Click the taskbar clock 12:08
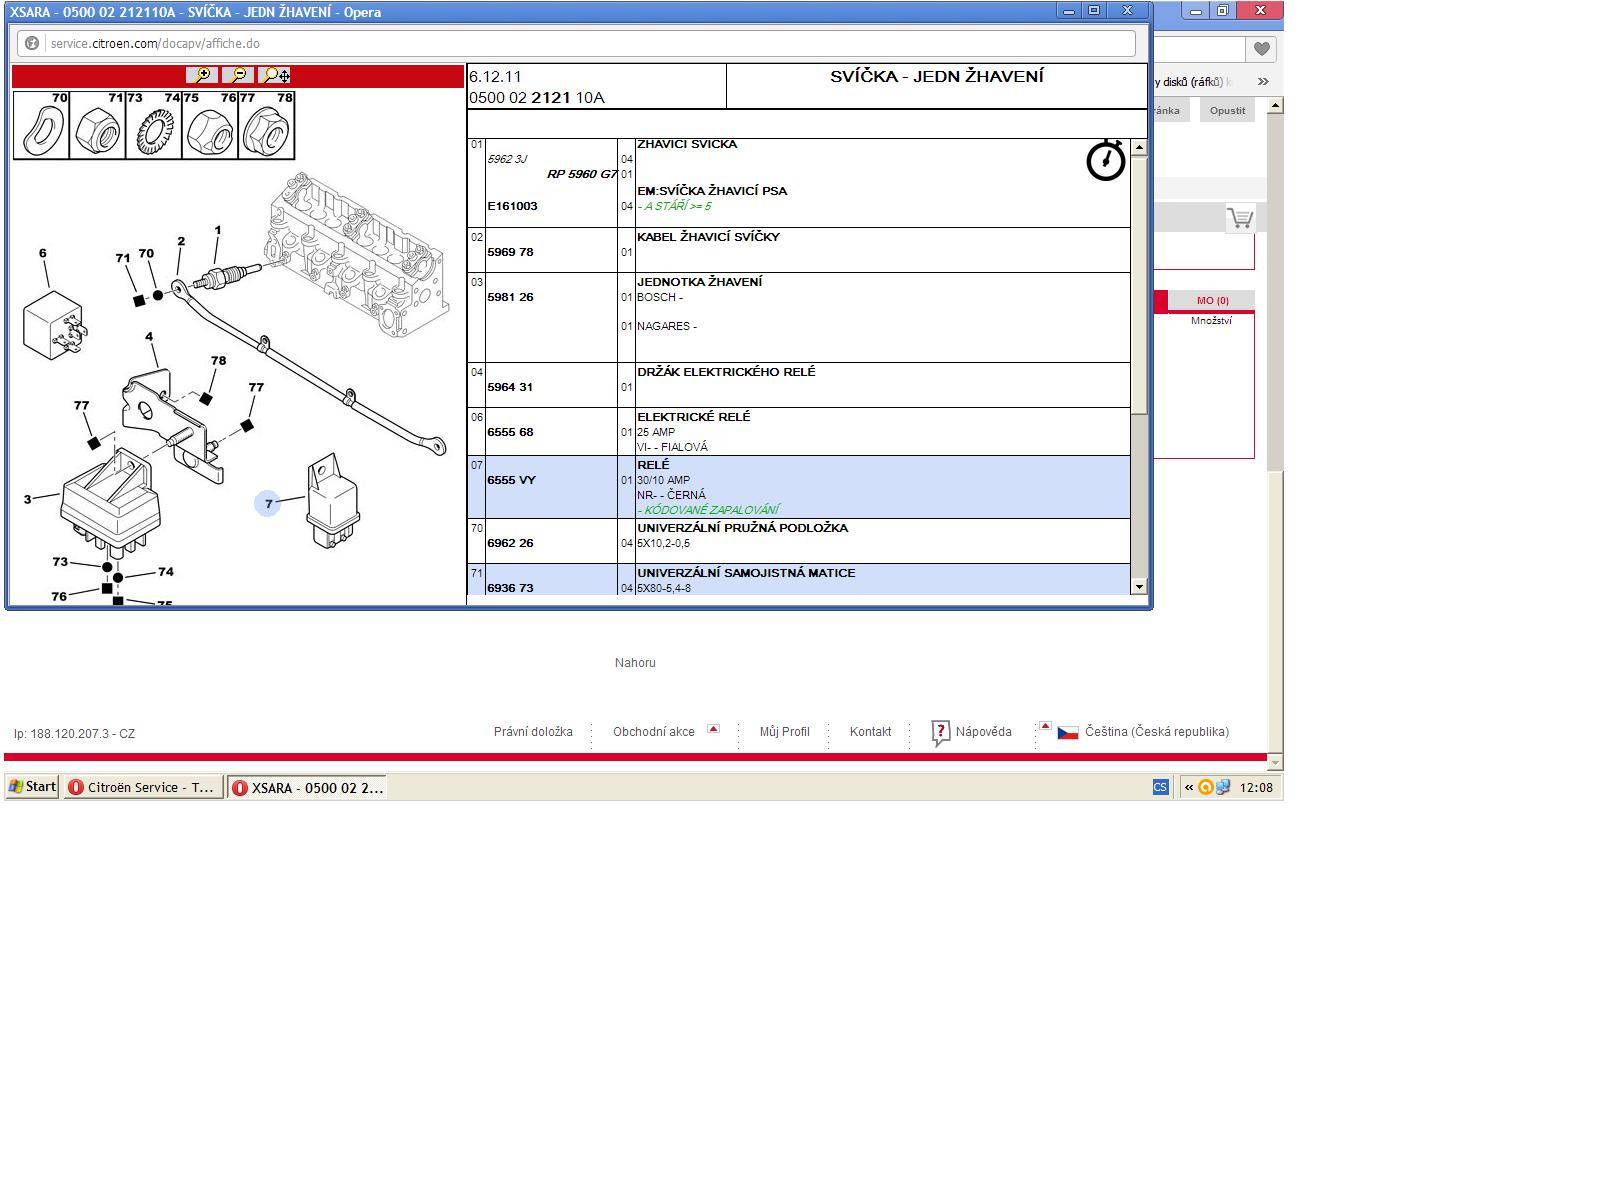This screenshot has width=1600, height=1200. 1256,788
